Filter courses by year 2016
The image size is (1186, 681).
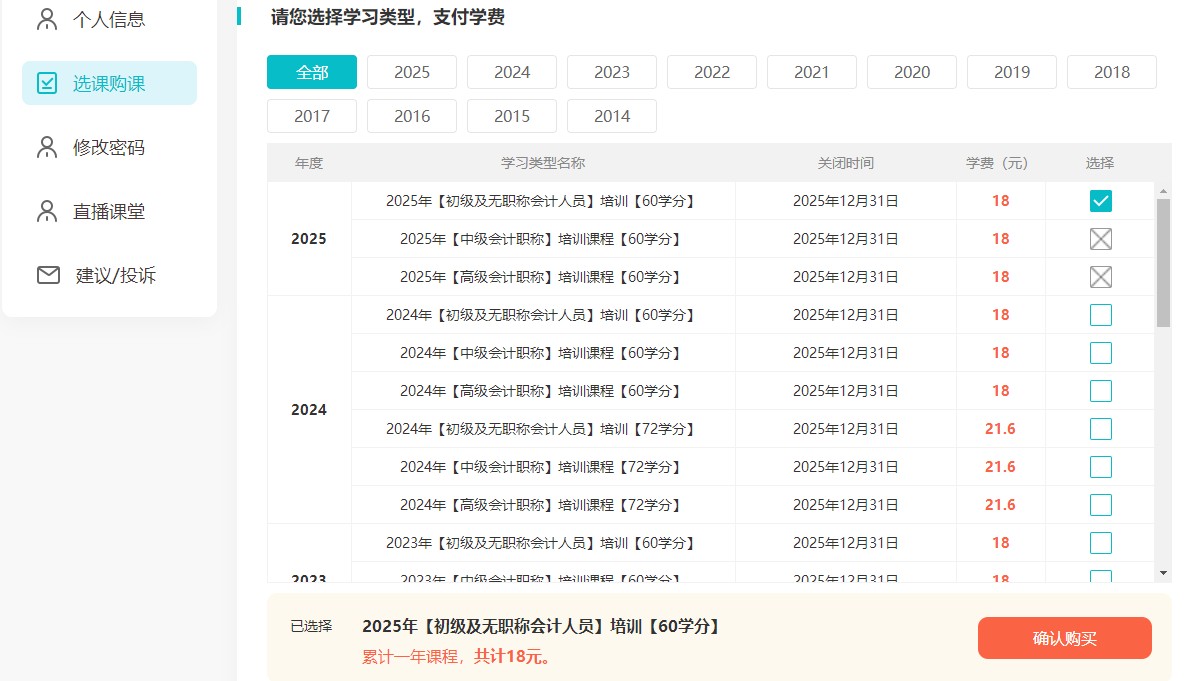pyautogui.click(x=411, y=116)
